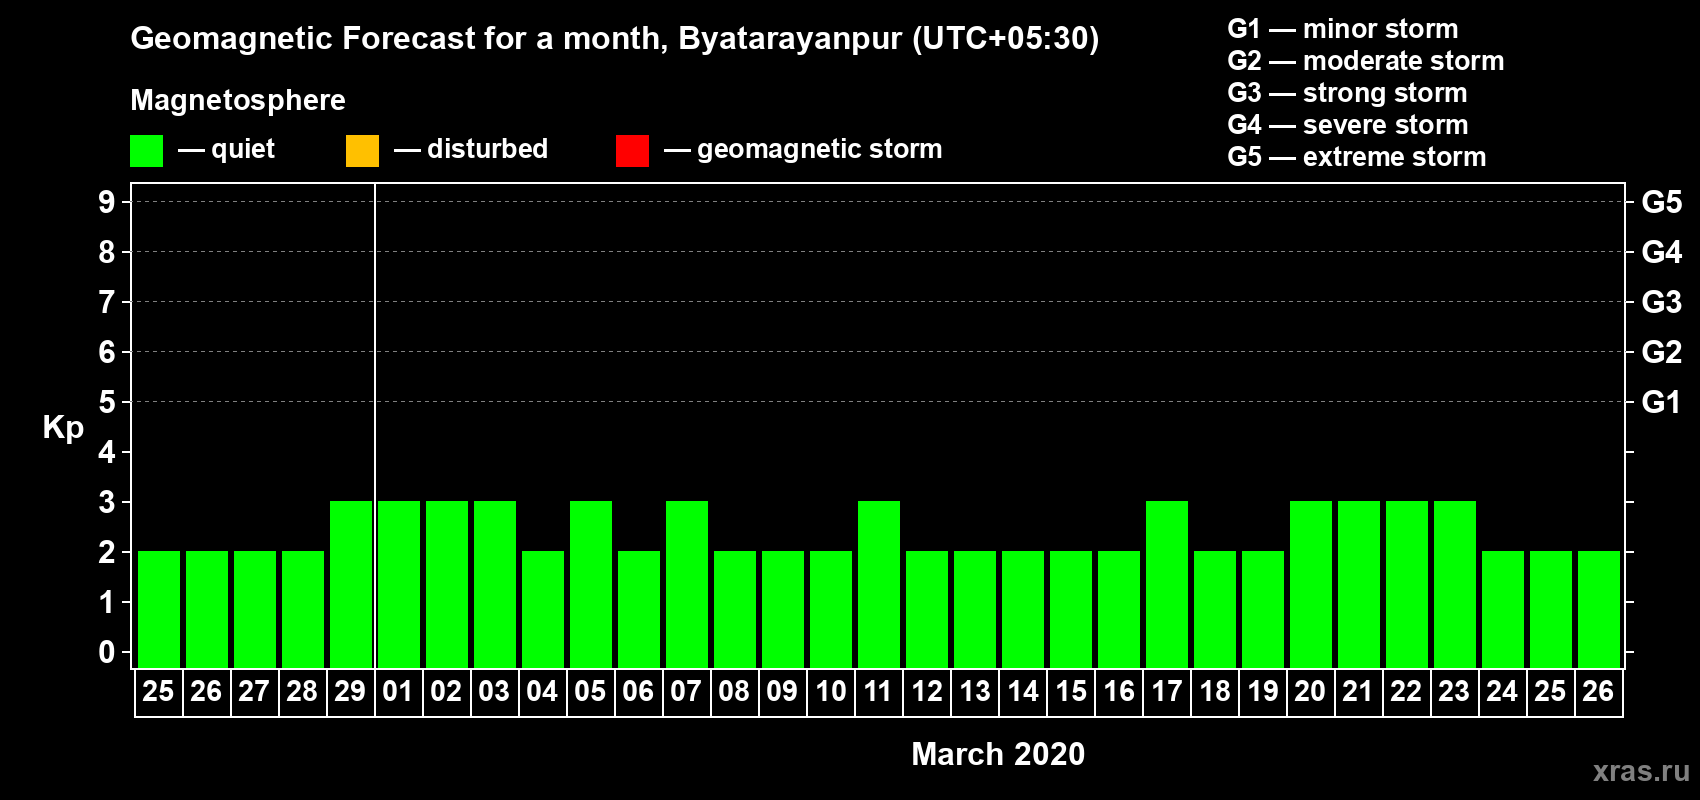Viewport: 1700px width, 800px height.
Task: Click the 'Kp' axis label
Action: pos(63,428)
